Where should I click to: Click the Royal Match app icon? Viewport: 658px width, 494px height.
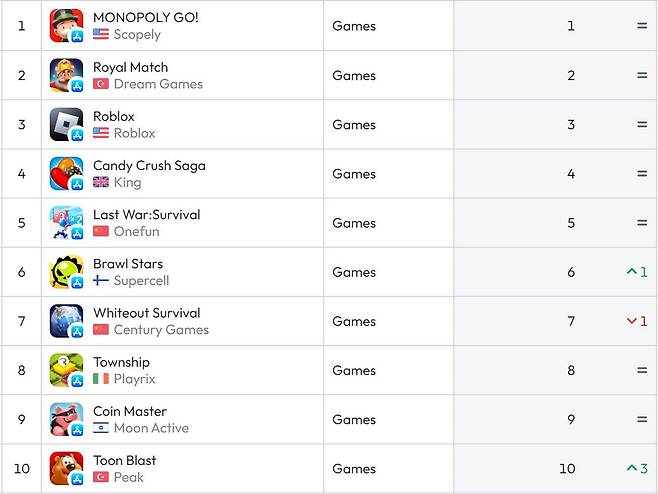click(x=66, y=75)
